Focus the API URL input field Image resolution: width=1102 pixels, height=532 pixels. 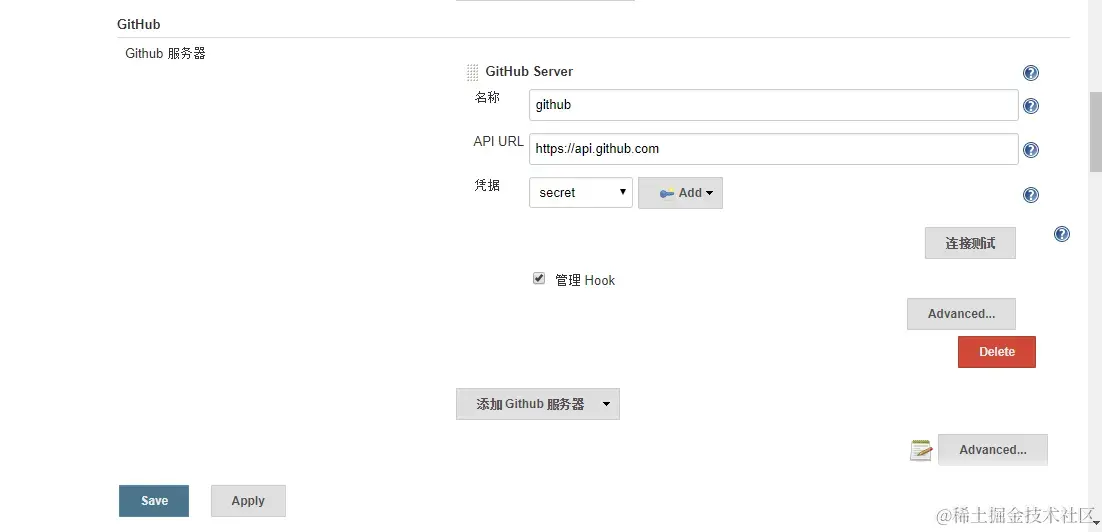pos(773,149)
